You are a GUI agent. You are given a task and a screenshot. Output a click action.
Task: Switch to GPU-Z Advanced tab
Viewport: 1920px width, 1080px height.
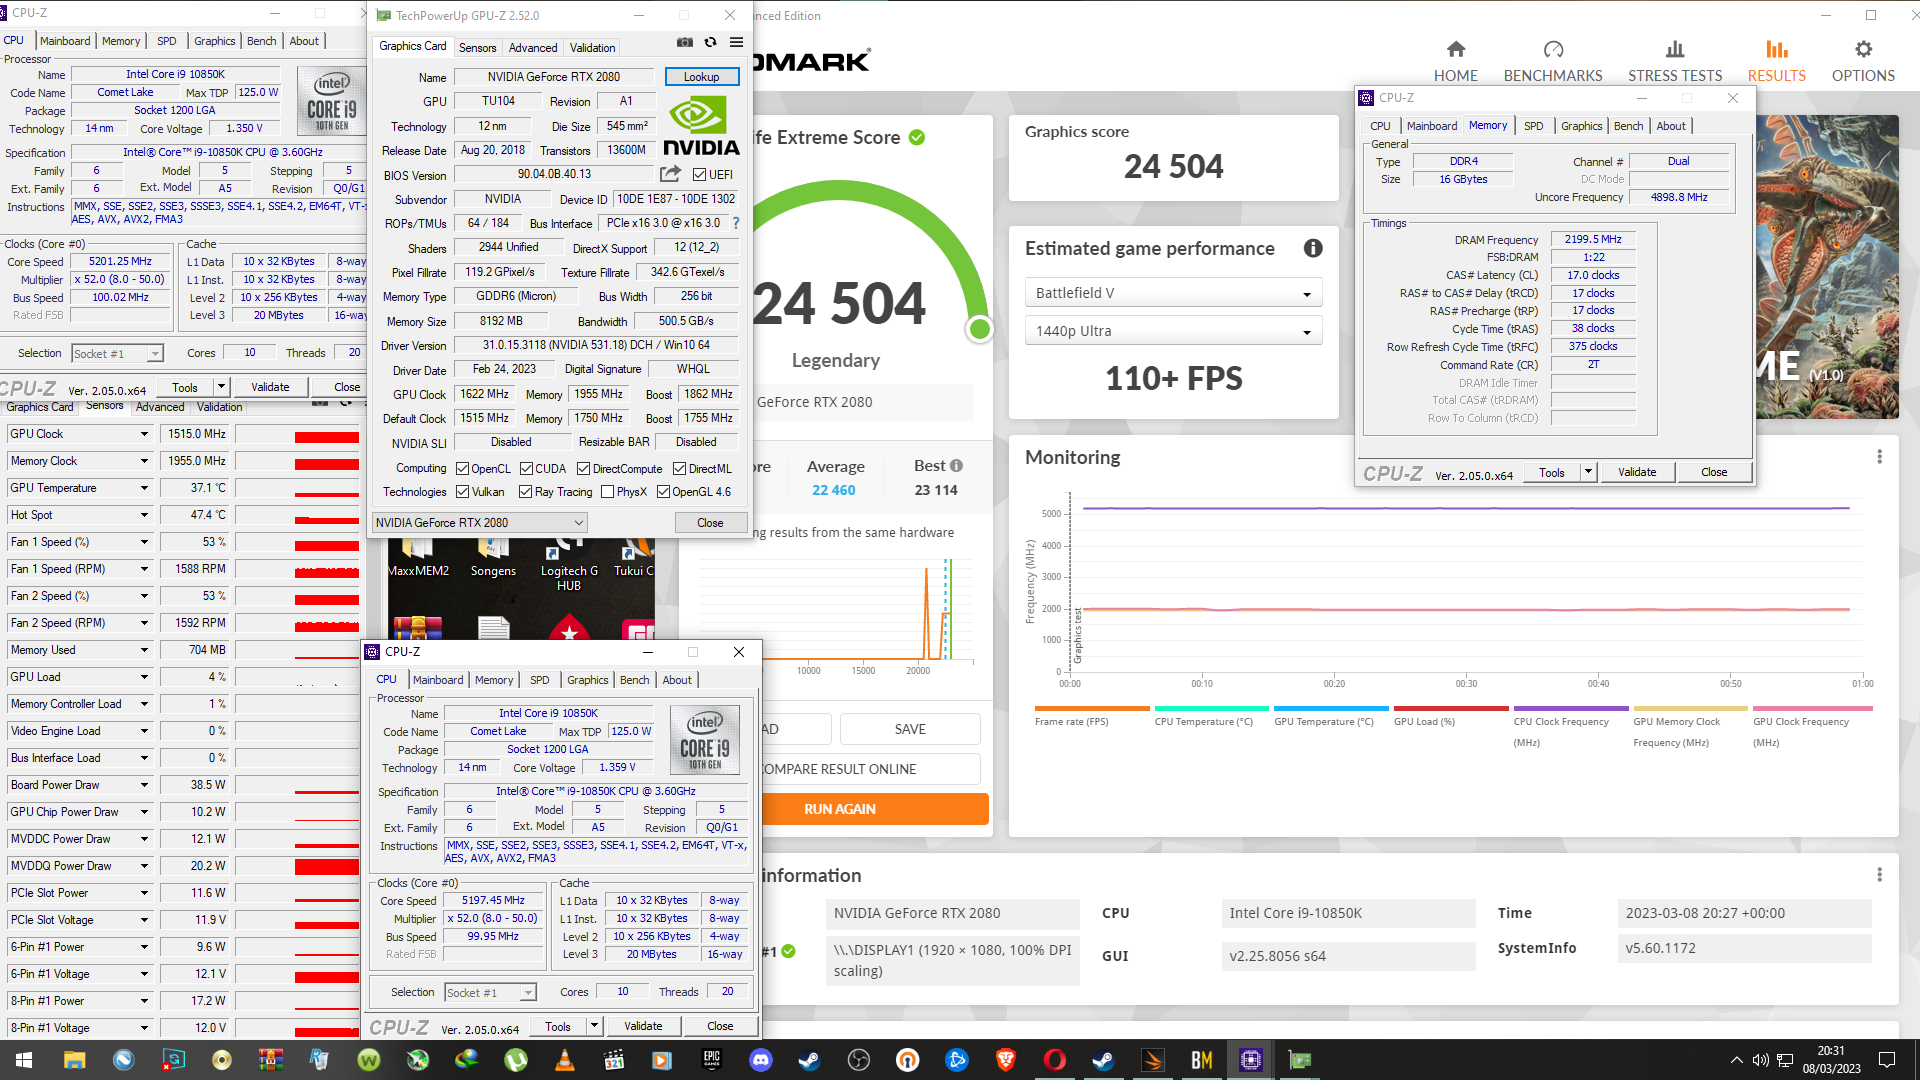(x=532, y=48)
